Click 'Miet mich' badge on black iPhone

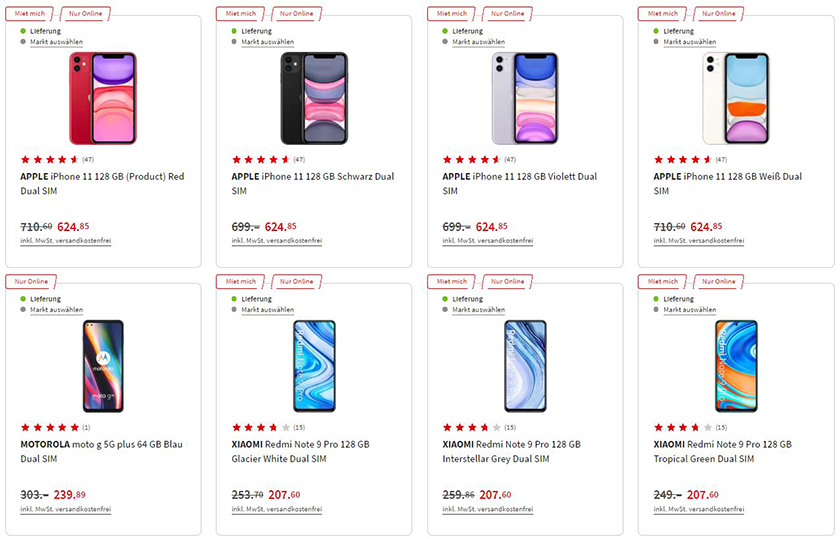240,14
